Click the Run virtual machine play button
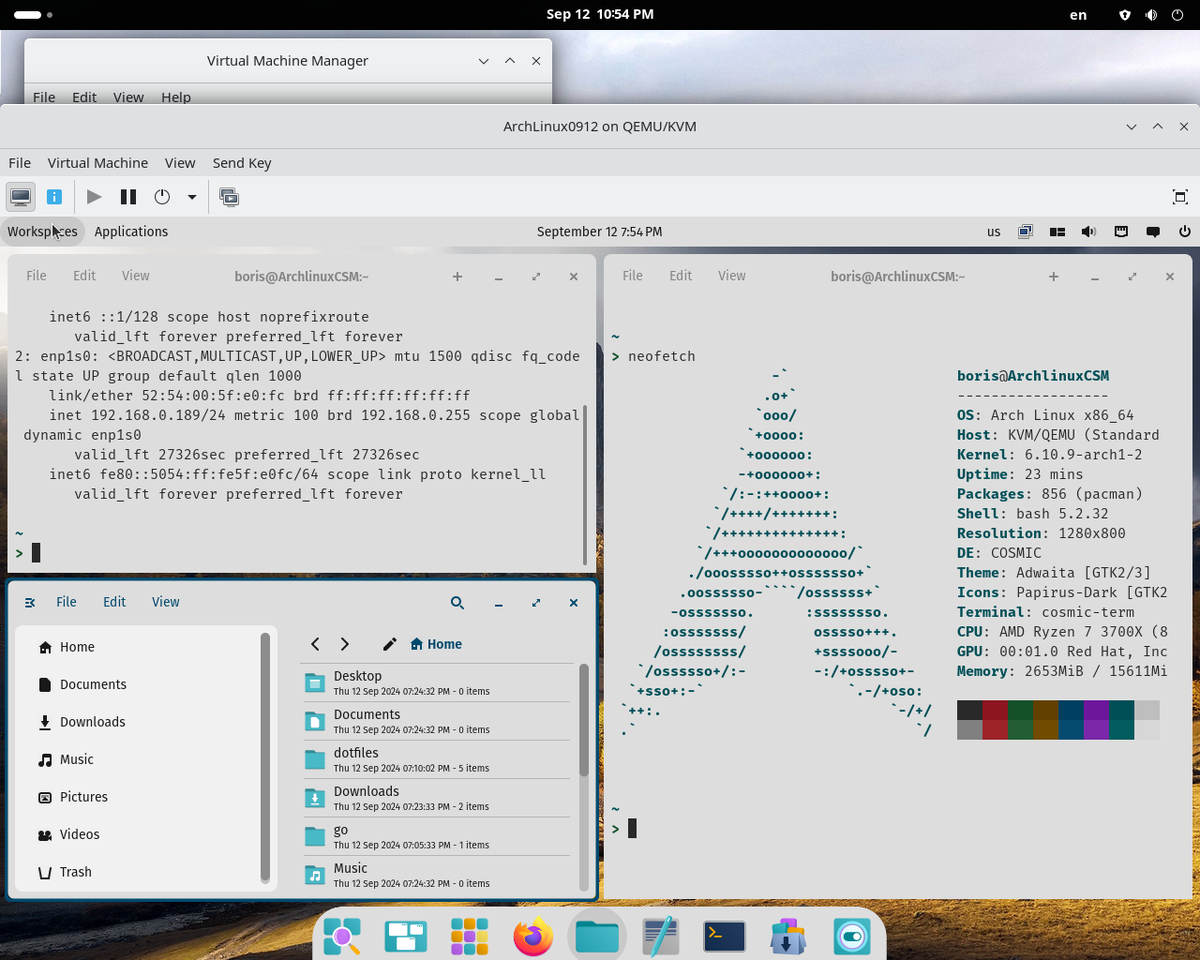This screenshot has width=1200, height=960. pyautogui.click(x=94, y=197)
